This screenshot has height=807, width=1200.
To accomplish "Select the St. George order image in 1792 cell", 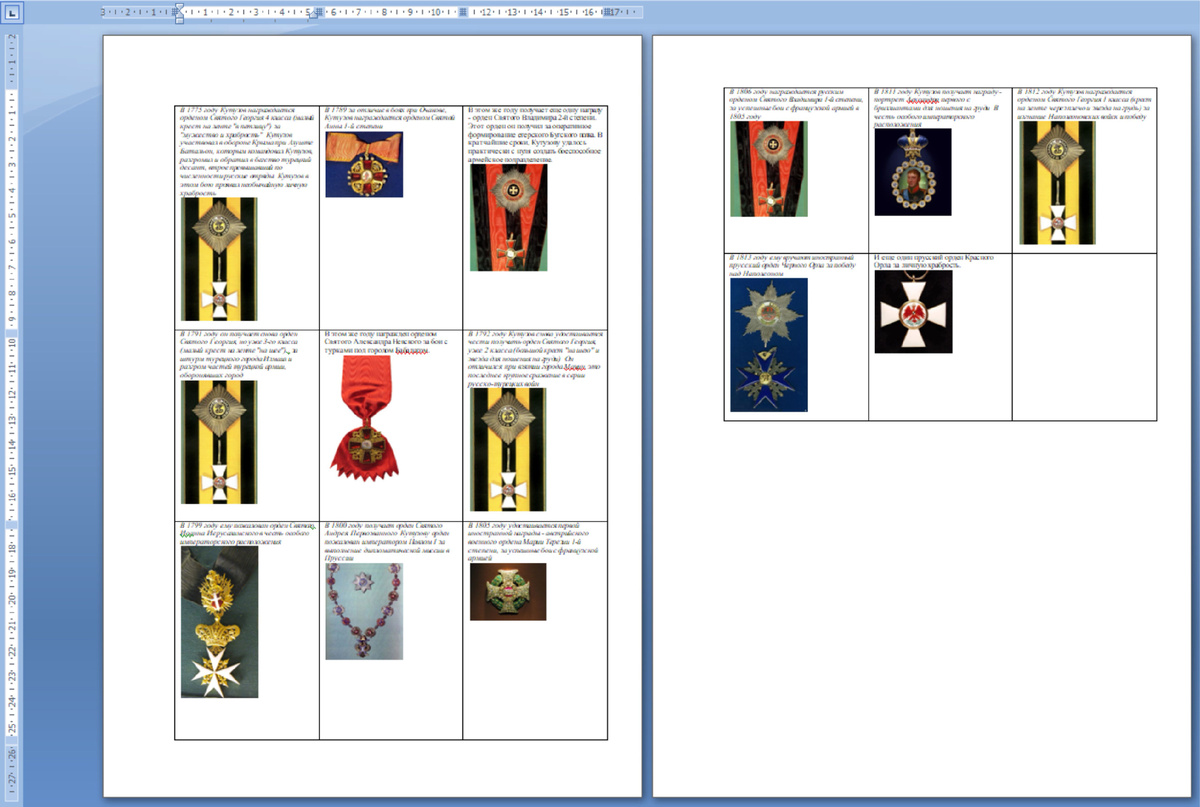I will click(509, 450).
